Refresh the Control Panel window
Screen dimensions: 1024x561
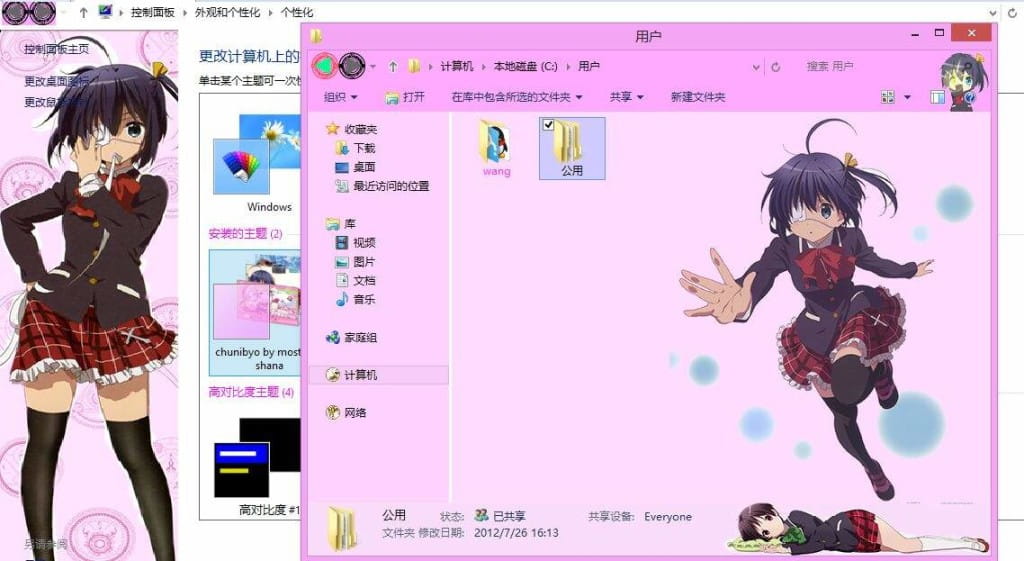[x=1012, y=12]
